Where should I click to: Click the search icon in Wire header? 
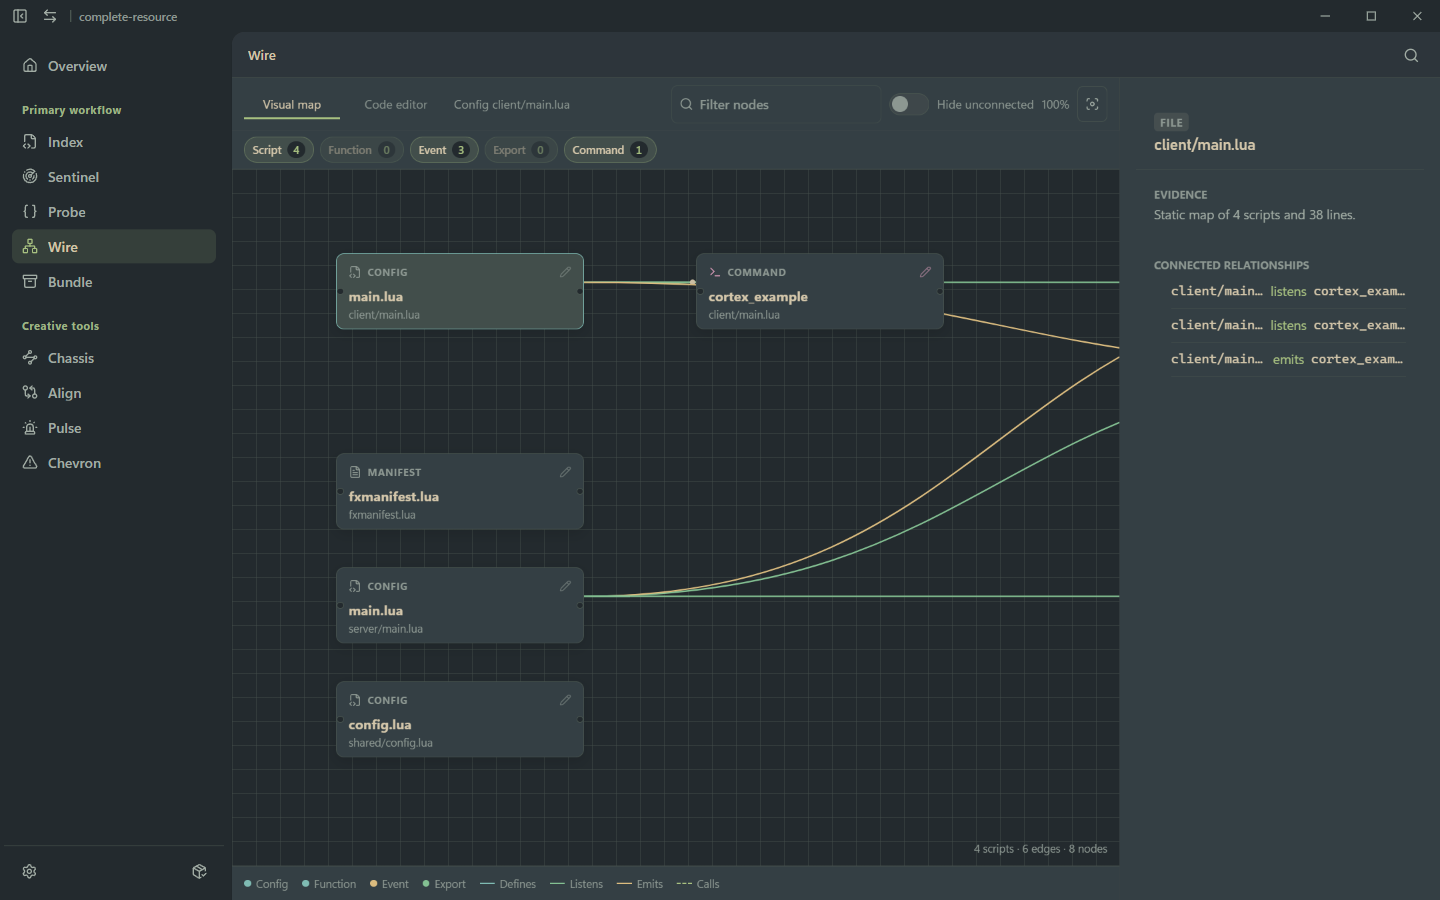pyautogui.click(x=1411, y=55)
